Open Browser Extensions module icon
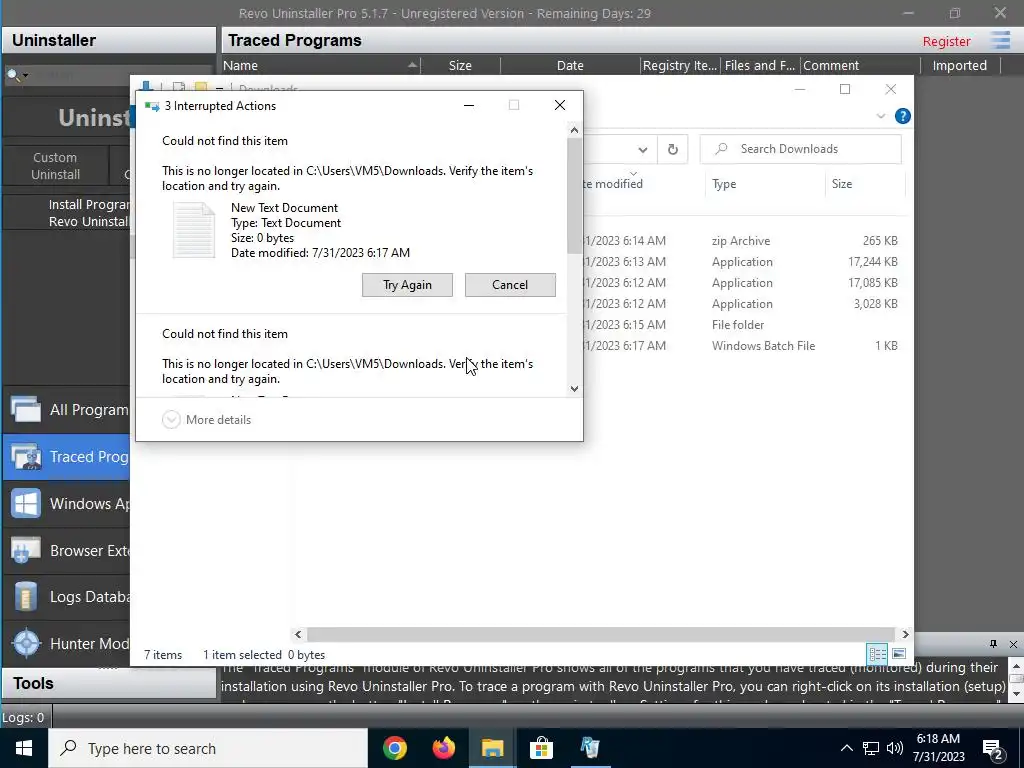Viewport: 1024px width, 768px height. pyautogui.click(x=26, y=551)
